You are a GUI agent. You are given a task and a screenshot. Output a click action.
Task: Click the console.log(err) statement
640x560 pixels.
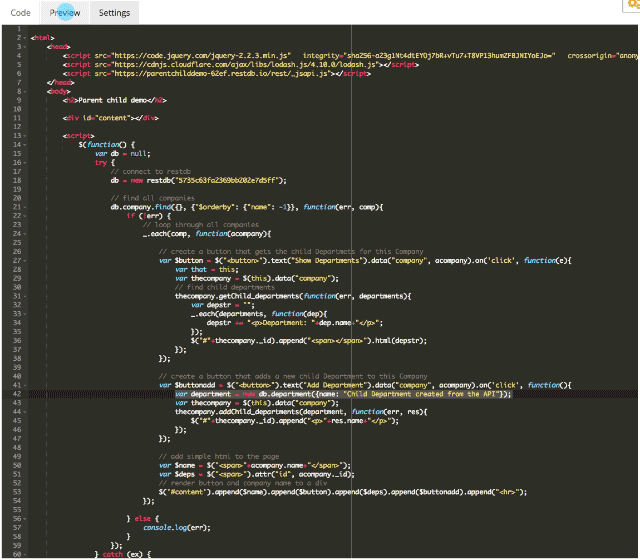177,528
